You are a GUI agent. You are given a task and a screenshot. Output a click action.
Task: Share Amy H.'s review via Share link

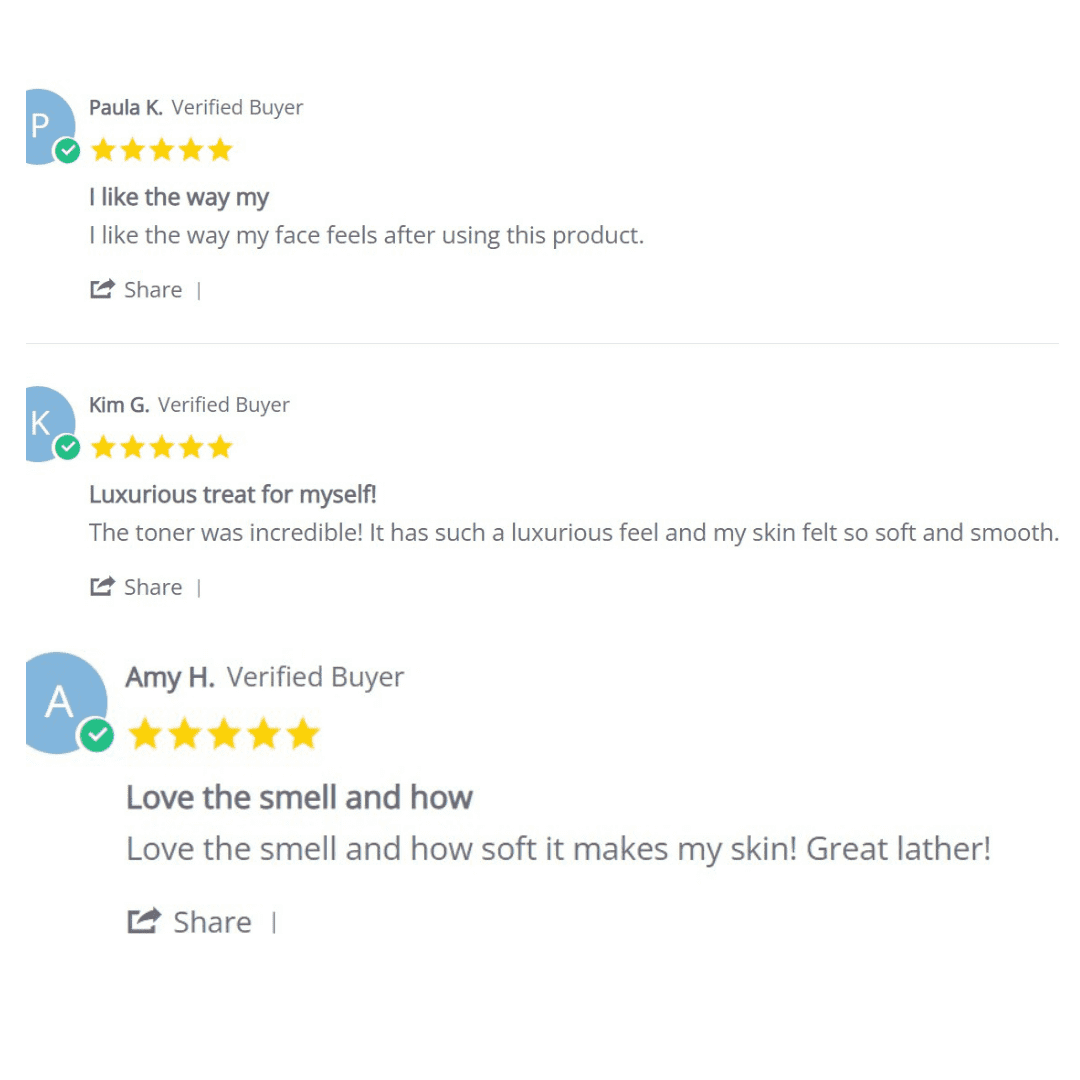212,922
